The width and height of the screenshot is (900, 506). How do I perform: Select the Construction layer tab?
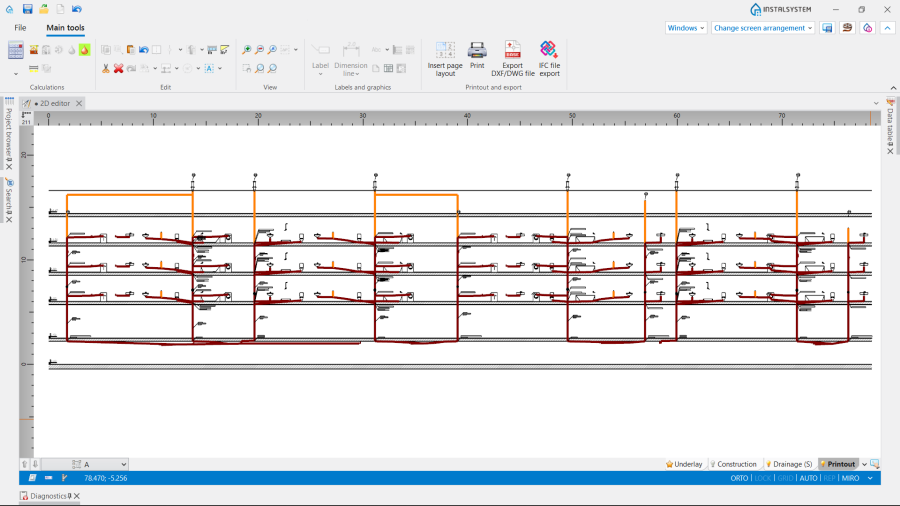(x=734, y=464)
